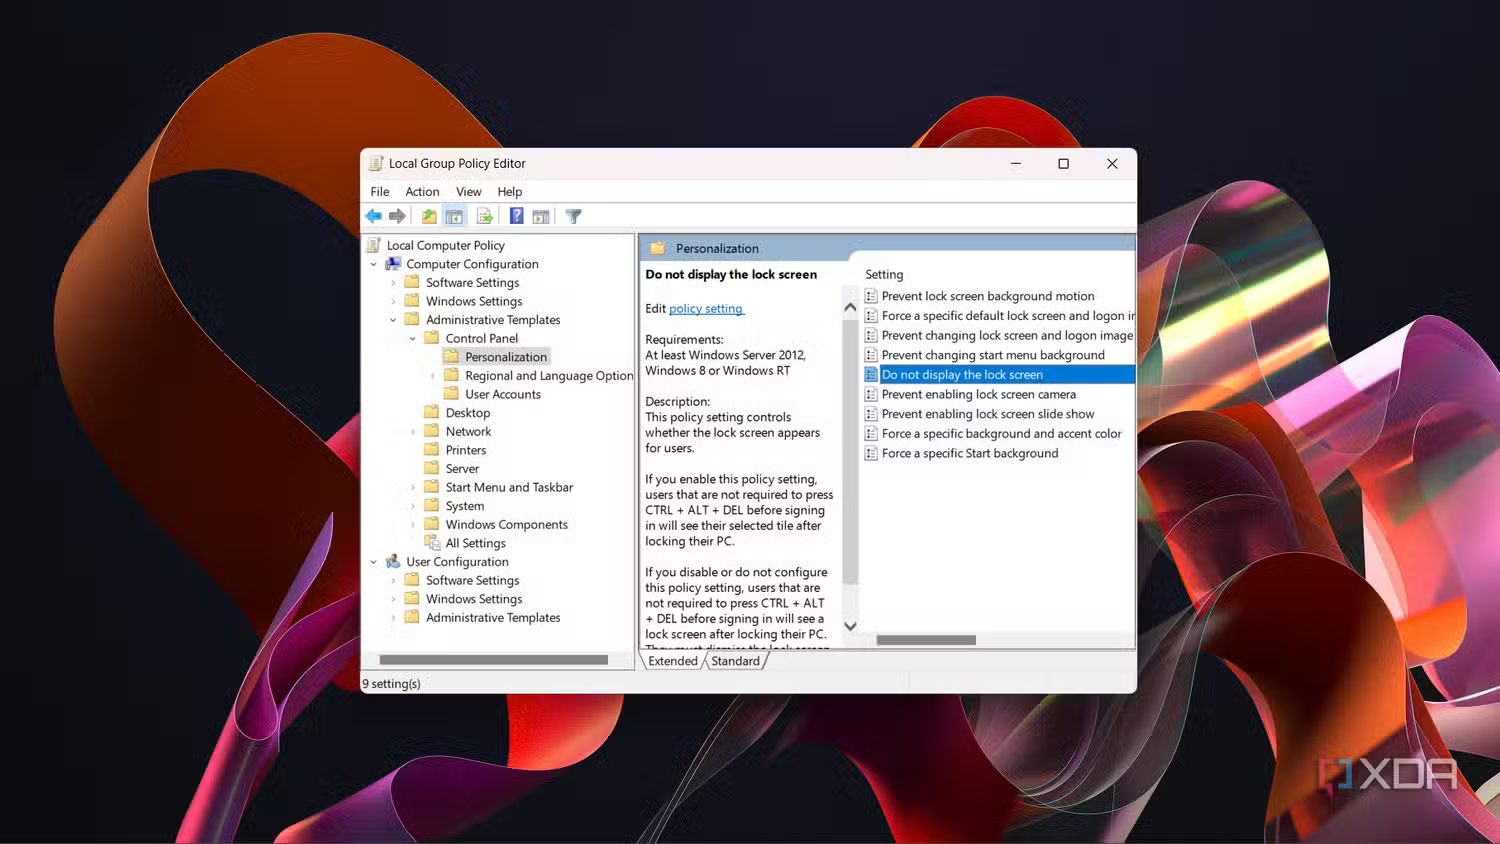Toggle the Show/Hide Console Tree toolbar icon

[454, 215]
